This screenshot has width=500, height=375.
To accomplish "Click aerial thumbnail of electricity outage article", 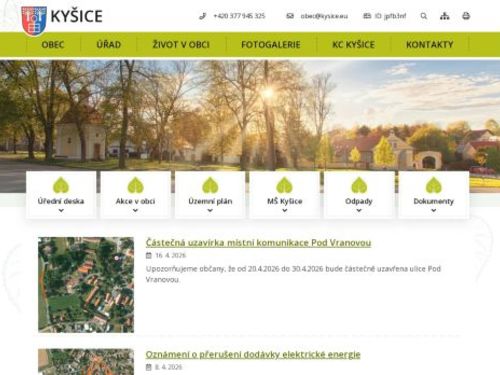I will pyautogui.click(x=86, y=362).
